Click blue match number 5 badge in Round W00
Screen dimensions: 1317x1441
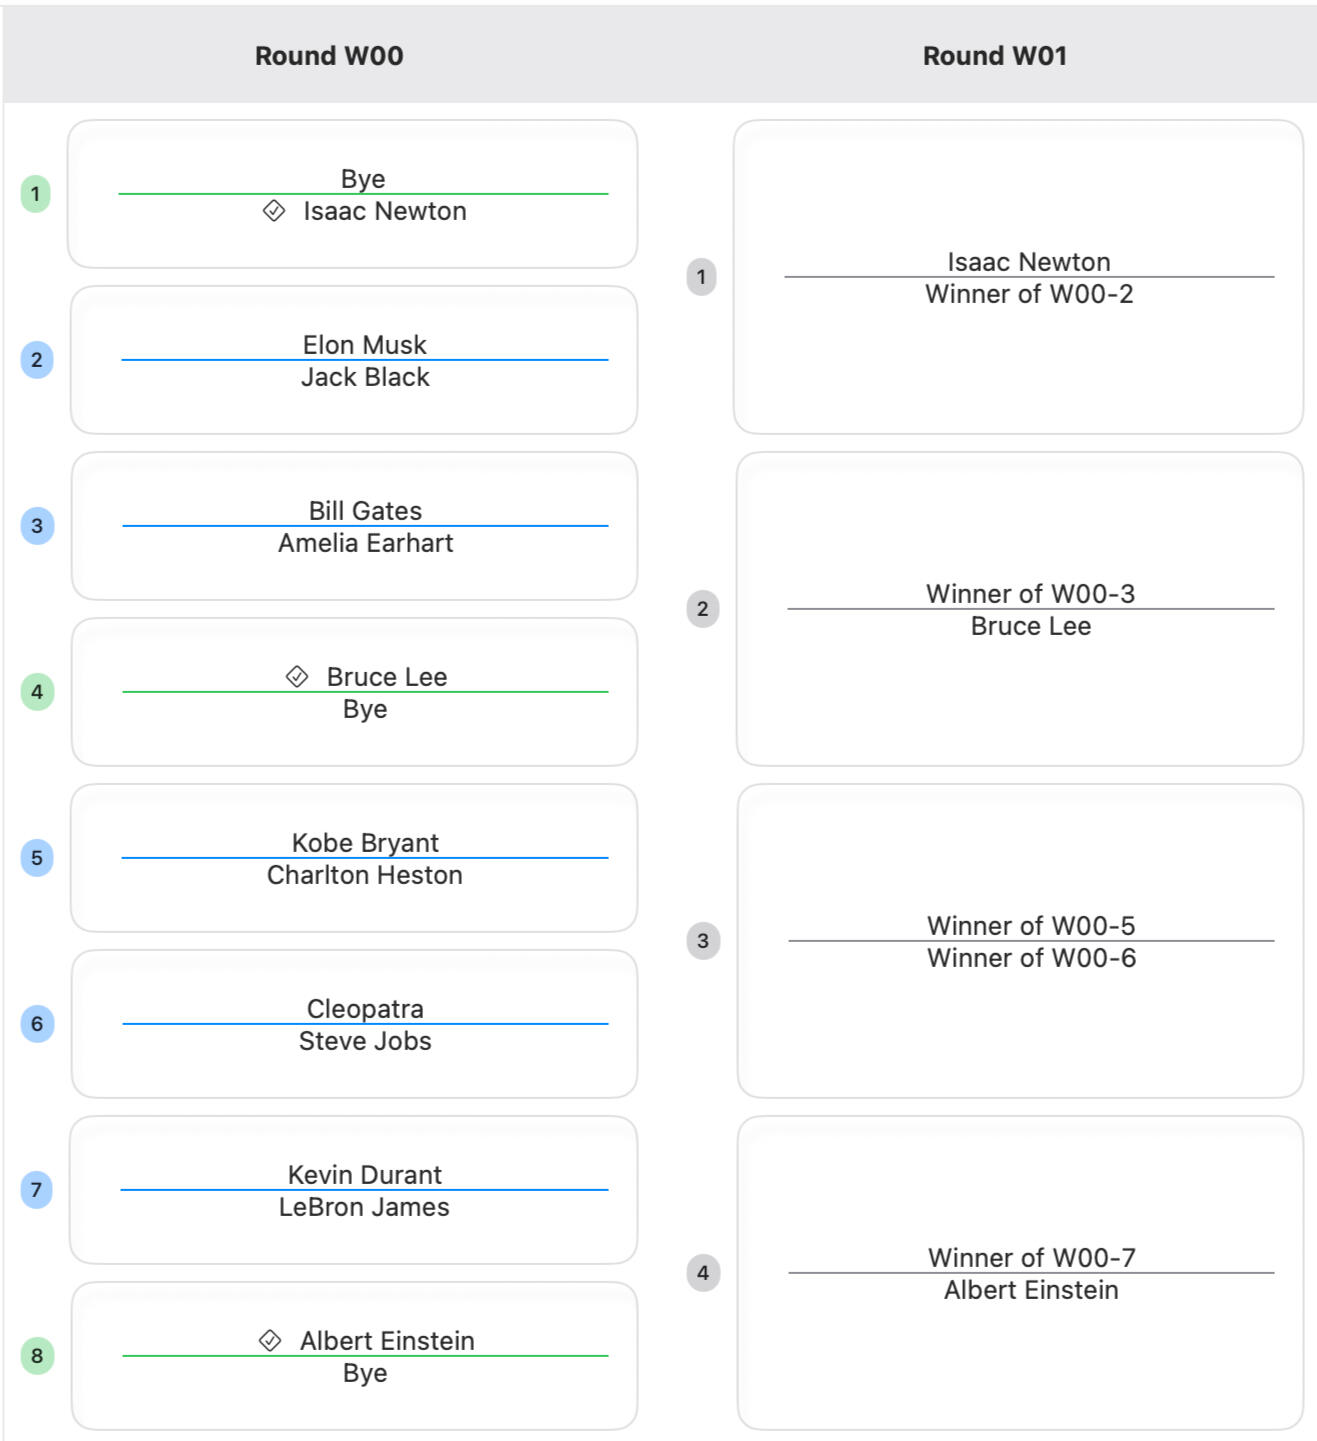[37, 858]
